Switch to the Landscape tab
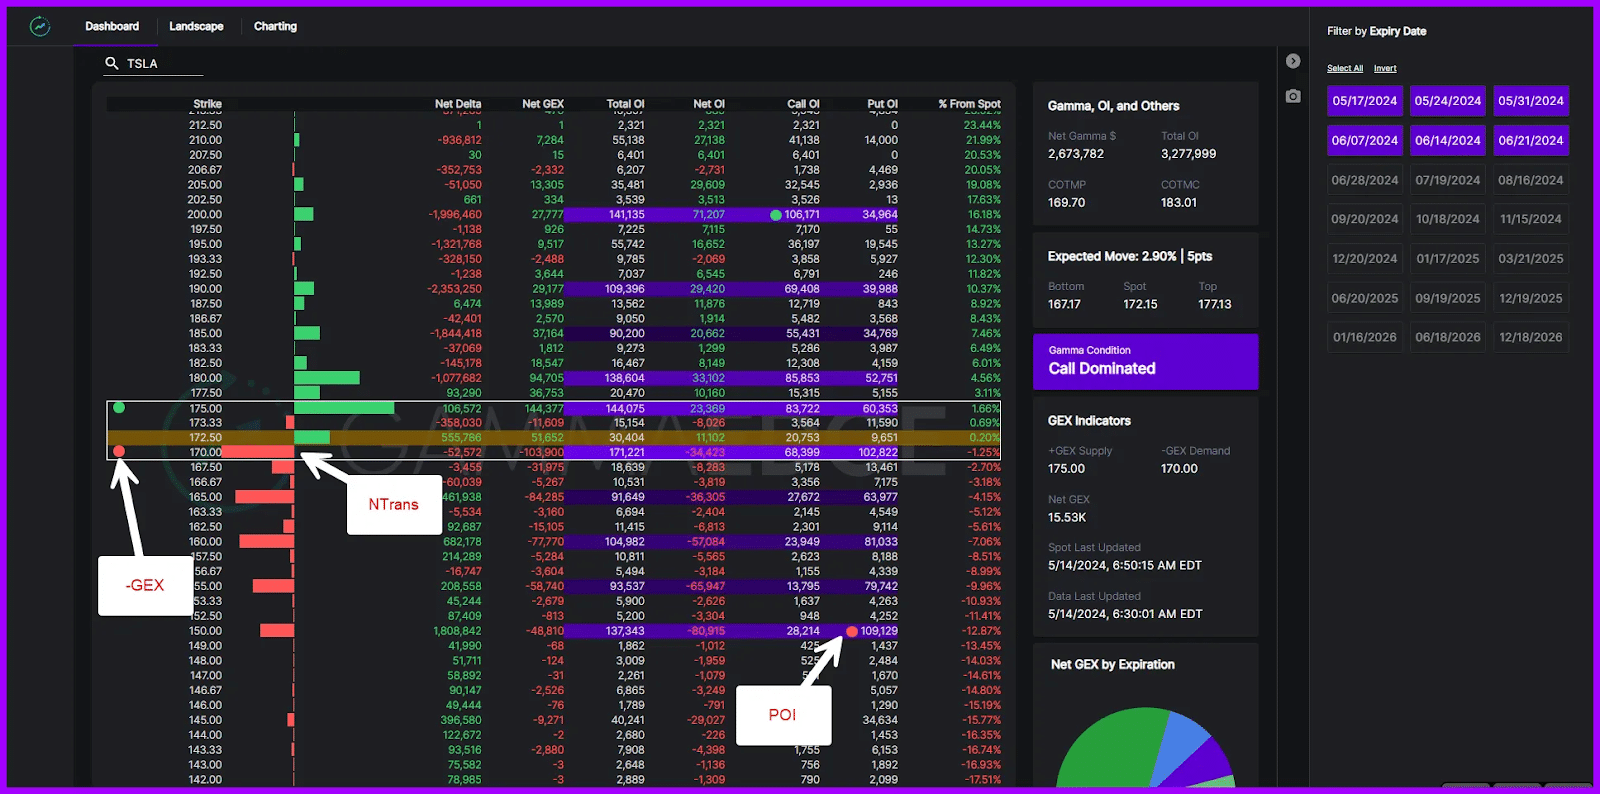This screenshot has height=794, width=1600. (x=196, y=26)
